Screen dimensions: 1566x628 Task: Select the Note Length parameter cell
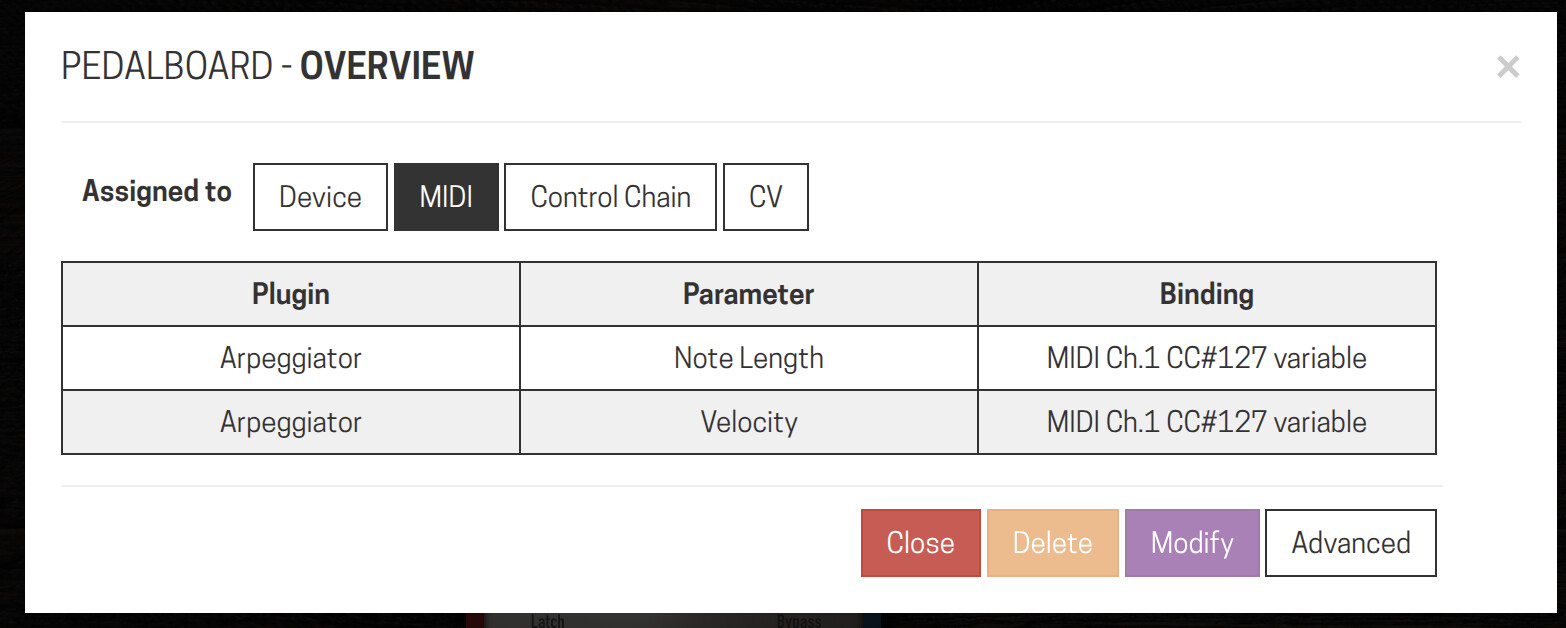(749, 358)
